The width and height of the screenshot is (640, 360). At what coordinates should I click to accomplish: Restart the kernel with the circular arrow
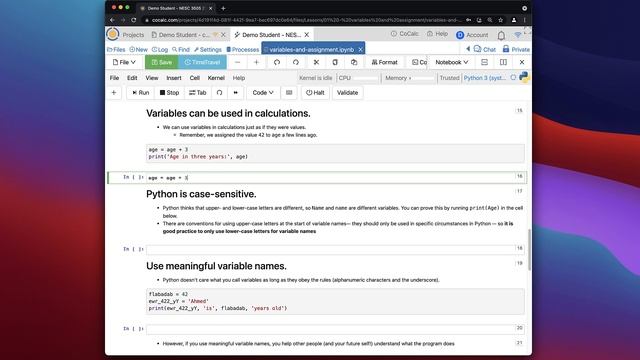point(220,93)
